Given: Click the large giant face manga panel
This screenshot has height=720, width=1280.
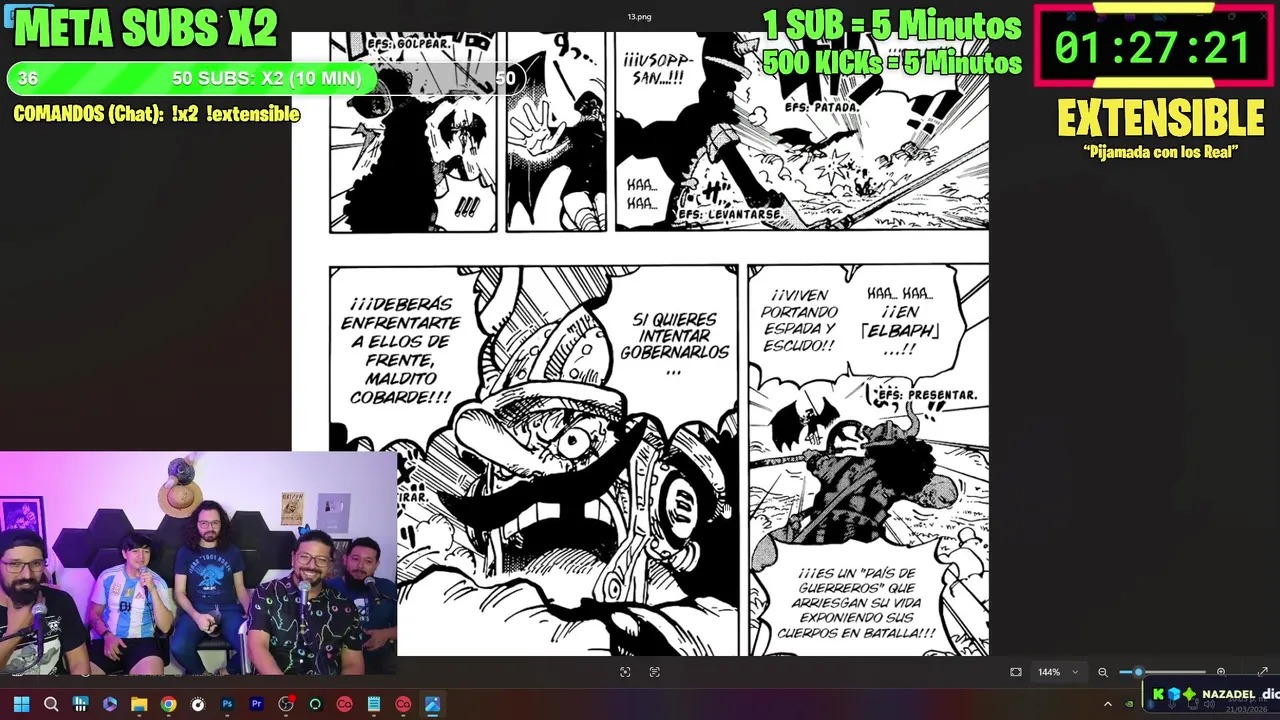Looking at the screenshot, I should (x=534, y=460).
